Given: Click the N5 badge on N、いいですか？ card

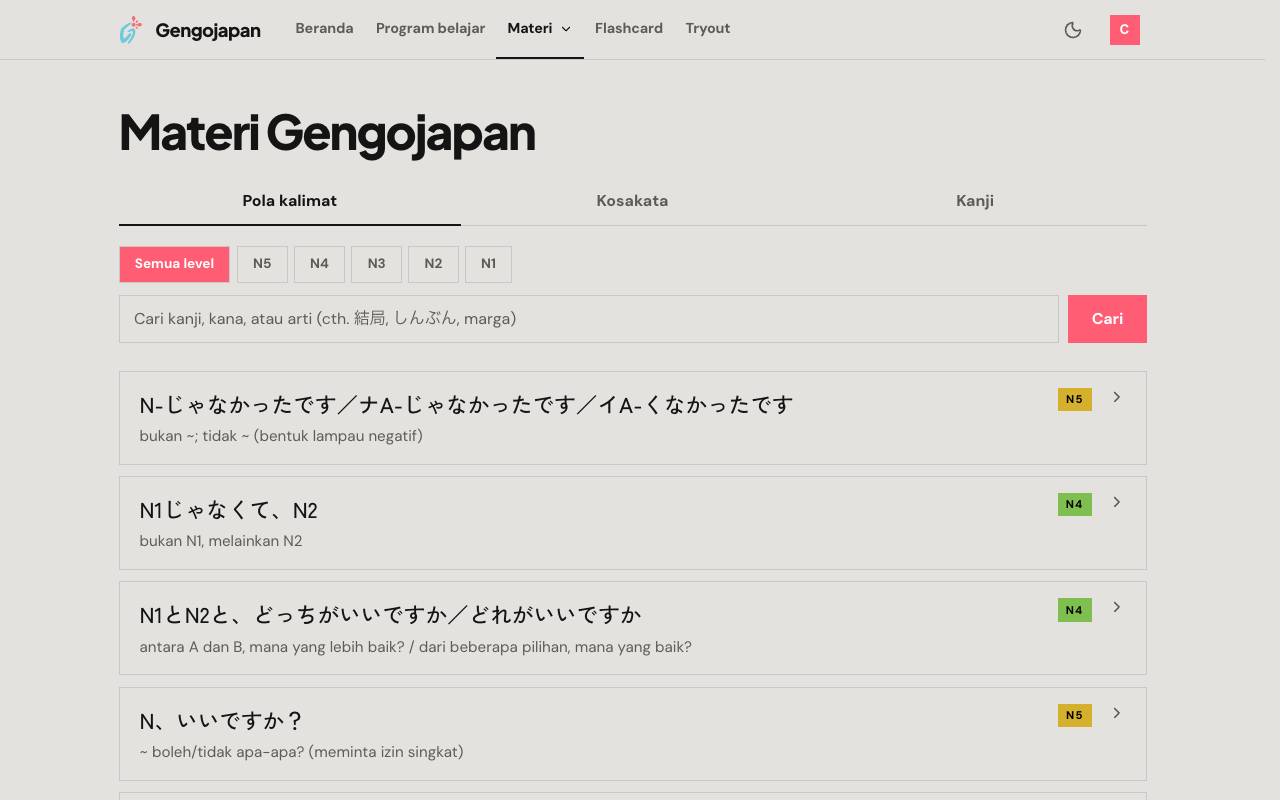Looking at the screenshot, I should pyautogui.click(x=1075, y=715).
